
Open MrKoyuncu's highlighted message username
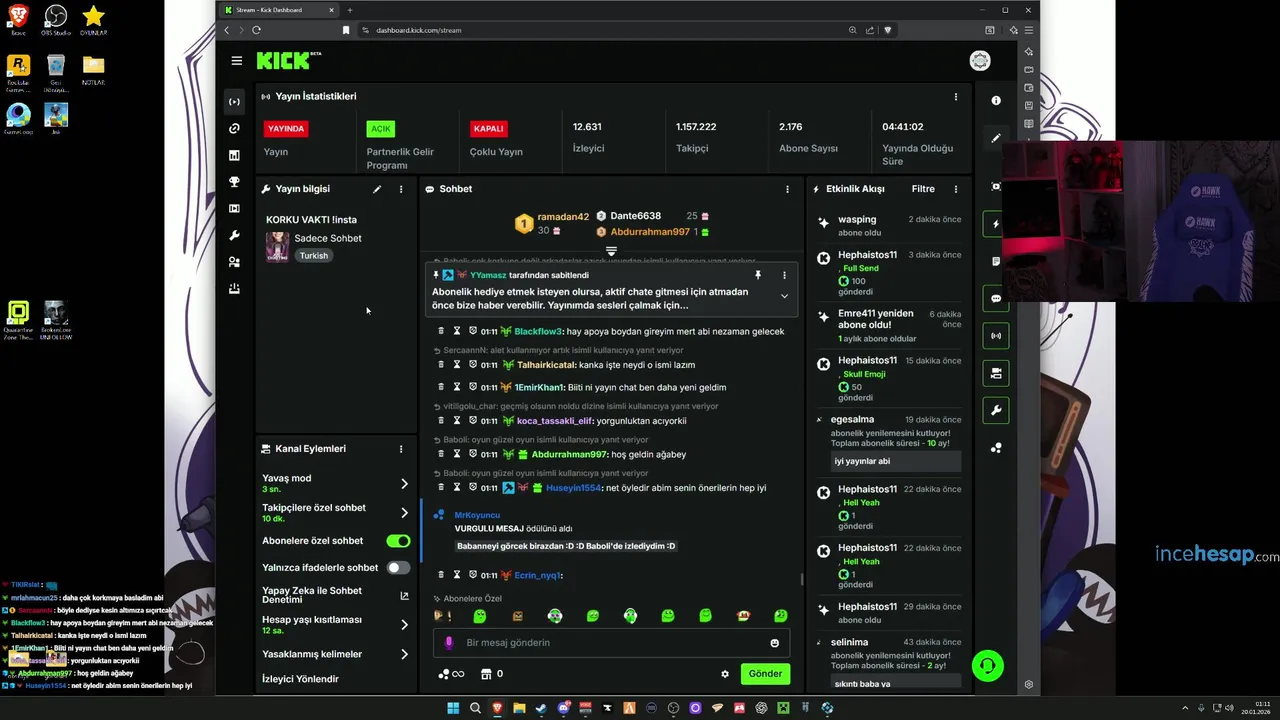(477, 515)
